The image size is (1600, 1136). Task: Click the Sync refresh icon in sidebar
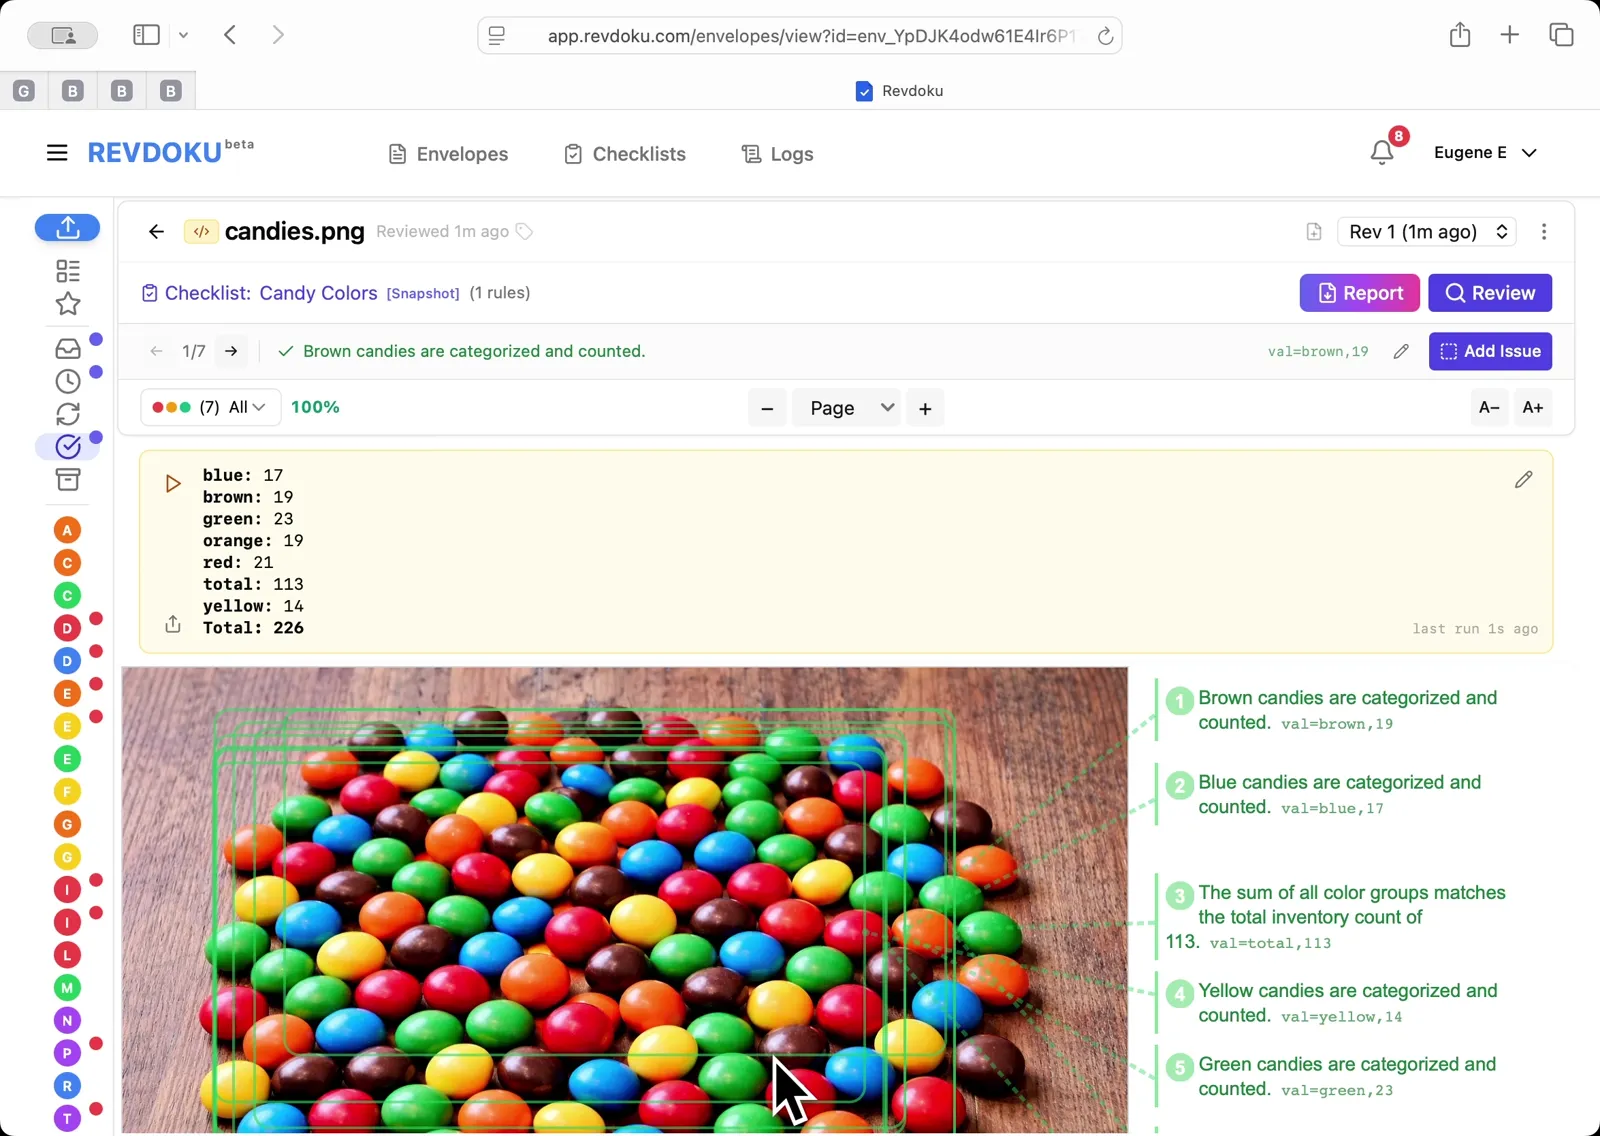coord(67,413)
